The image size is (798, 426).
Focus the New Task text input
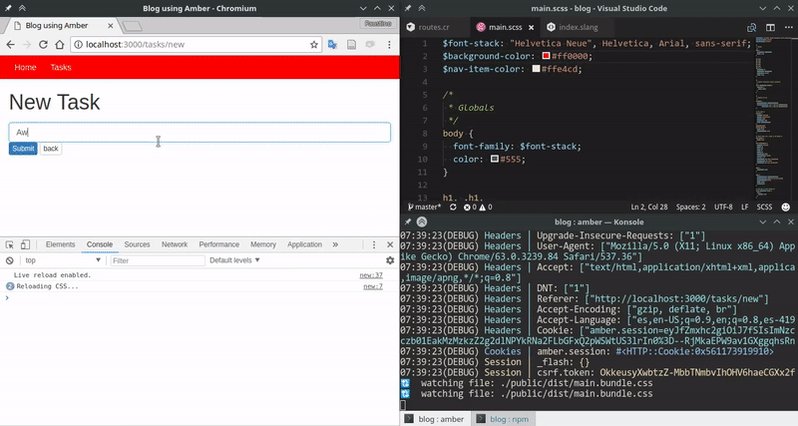click(200, 132)
